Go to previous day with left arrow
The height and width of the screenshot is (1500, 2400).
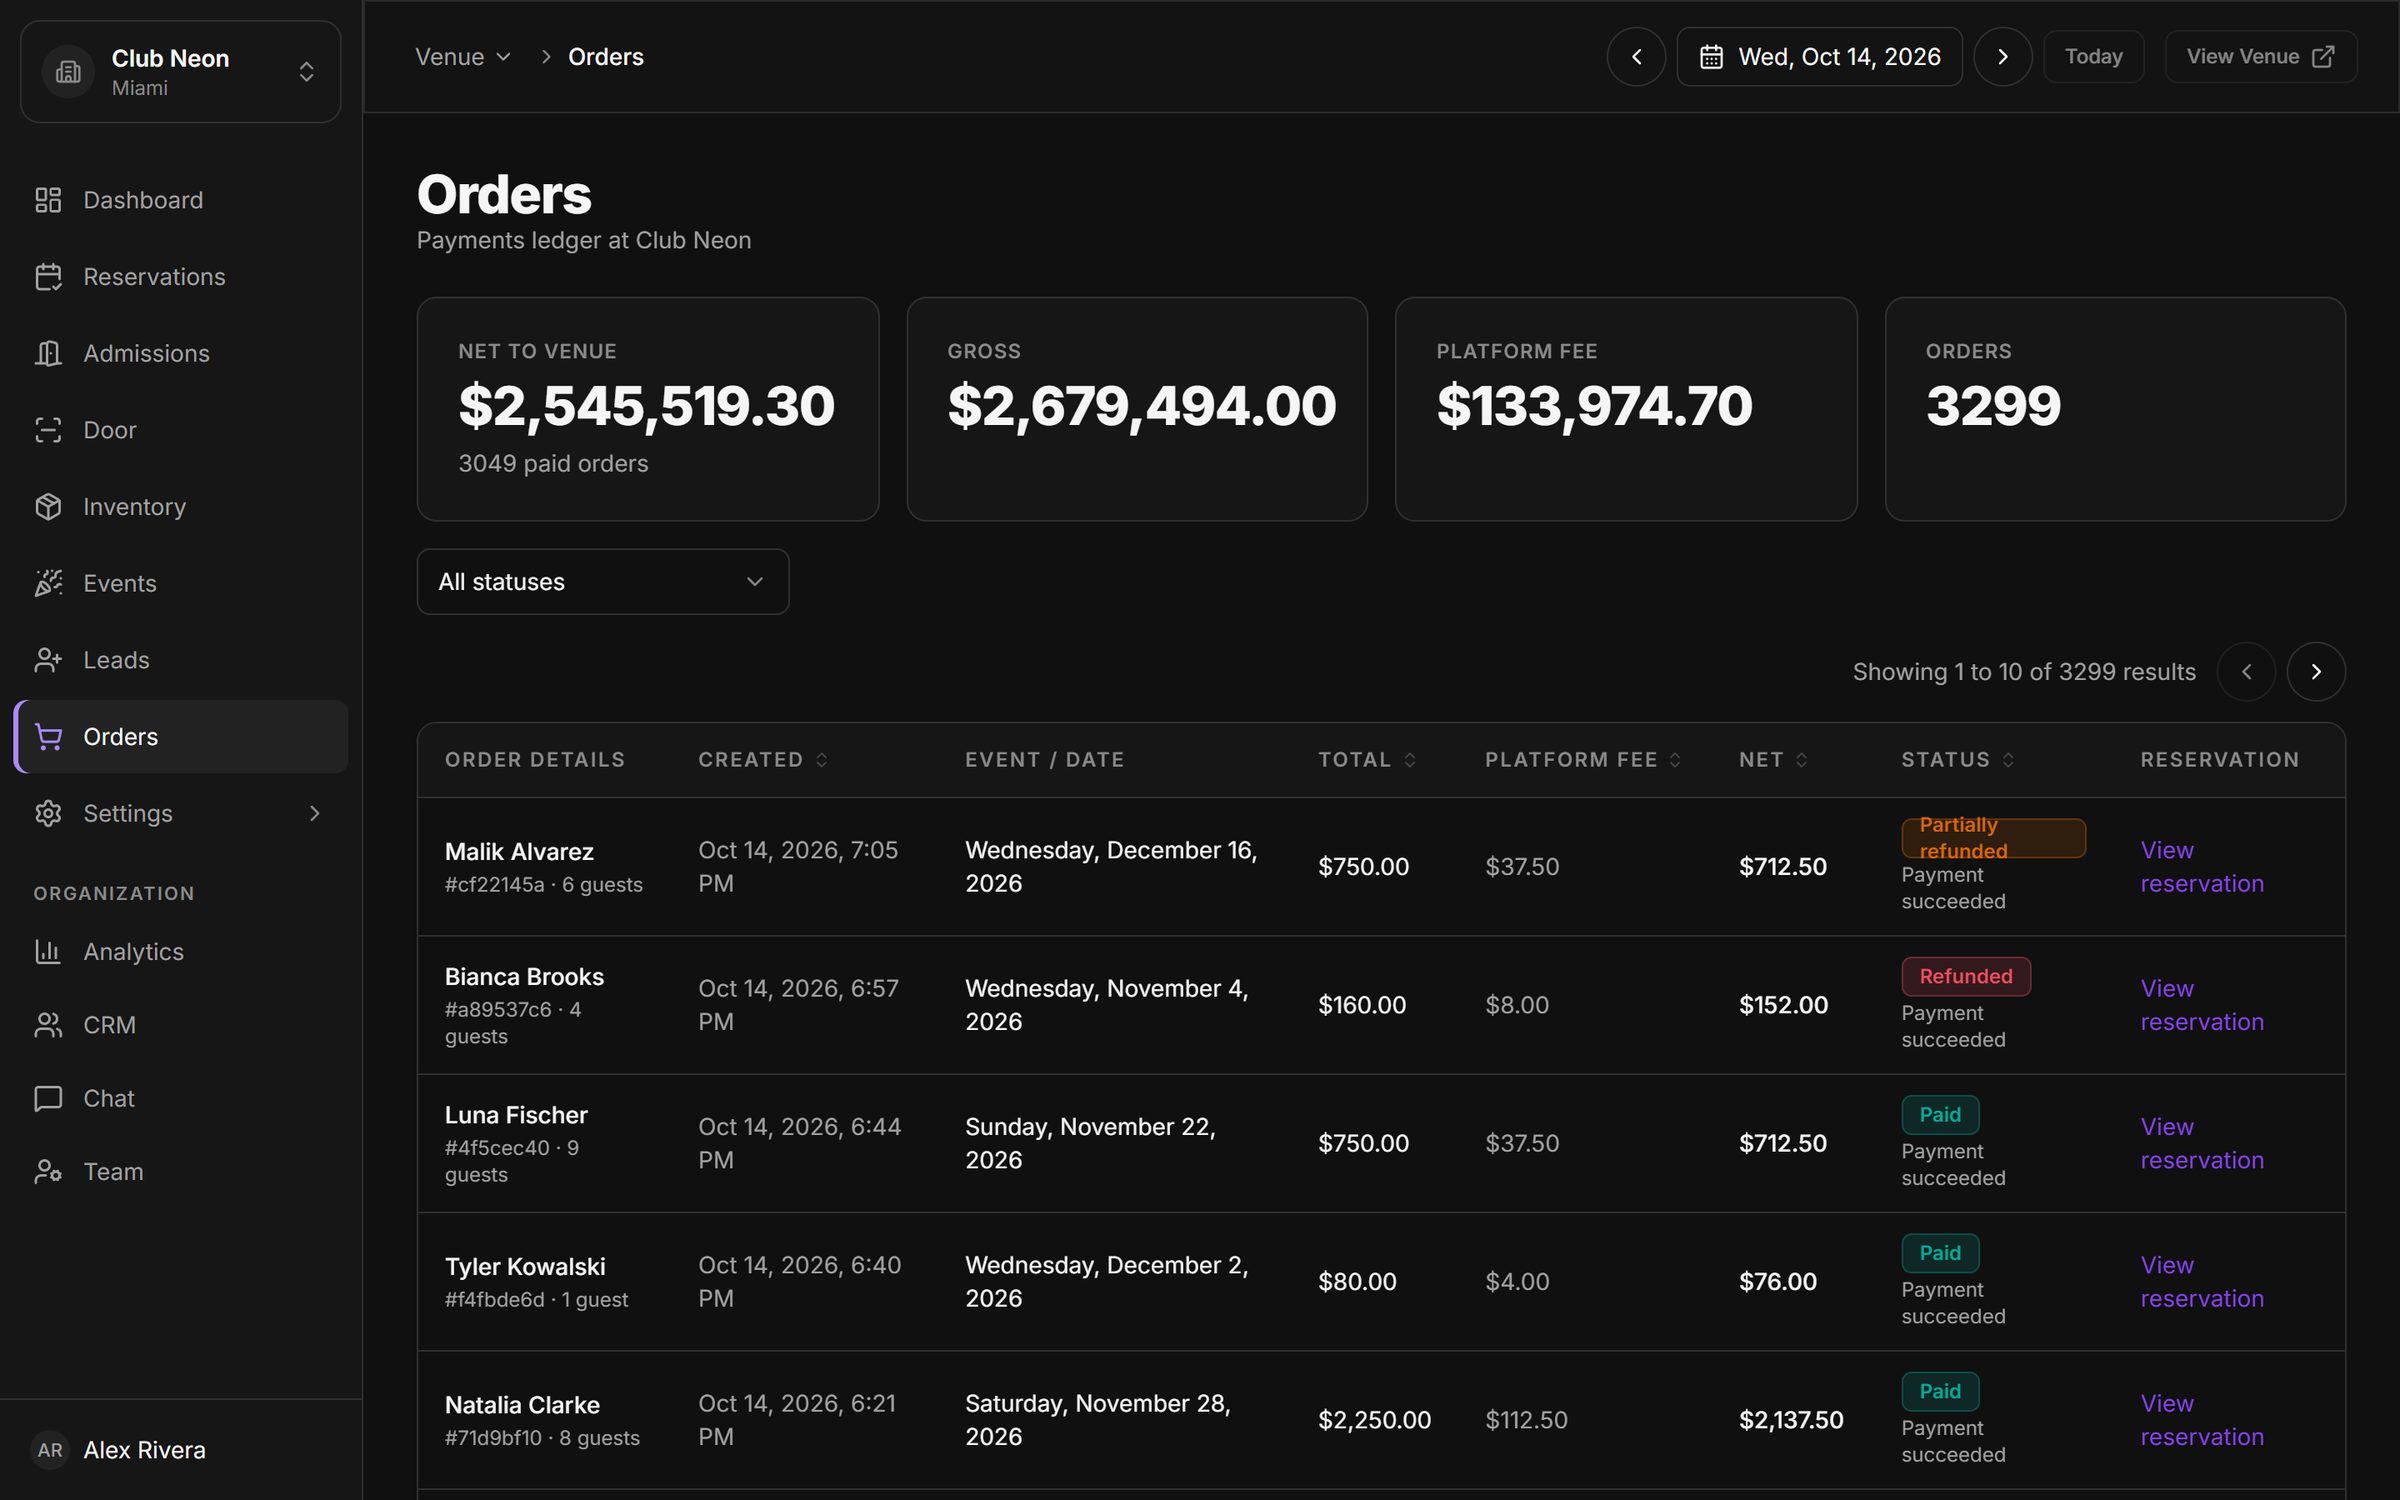[x=1636, y=57]
